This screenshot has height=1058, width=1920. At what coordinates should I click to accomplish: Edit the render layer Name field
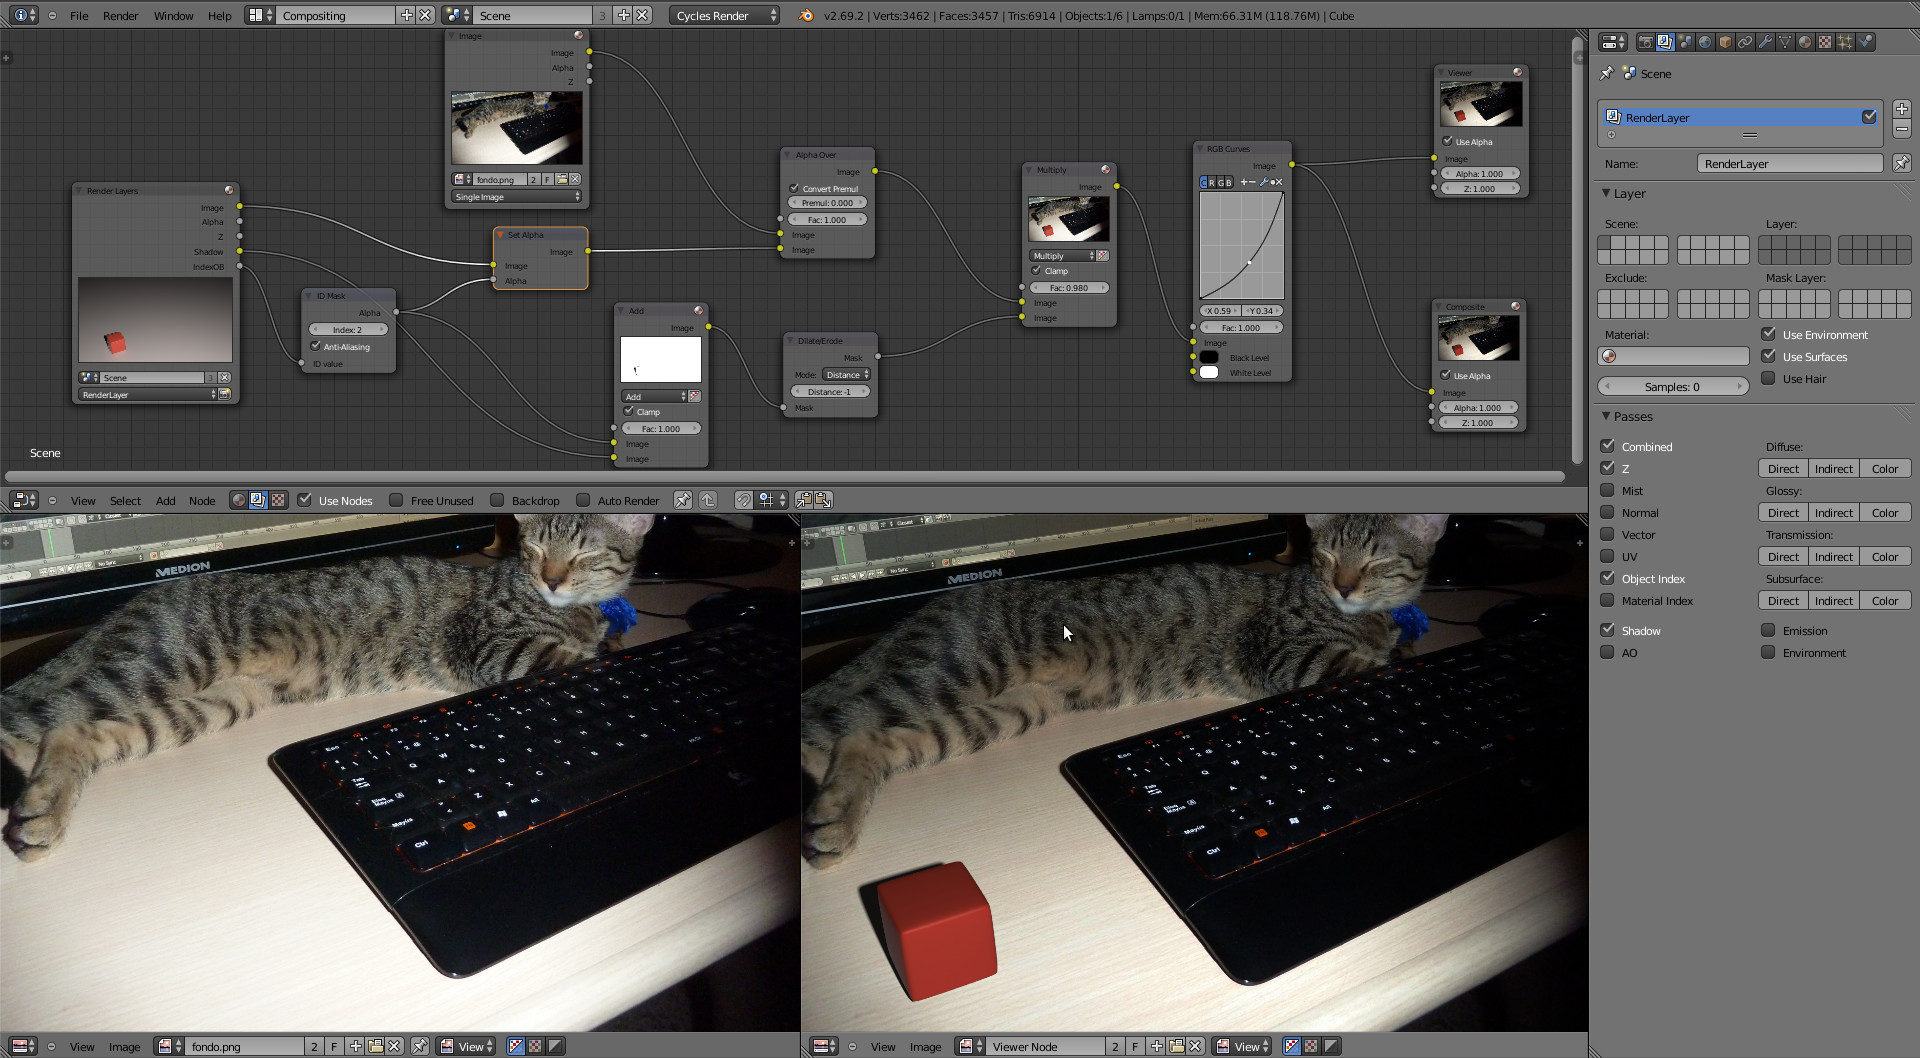(1790, 163)
